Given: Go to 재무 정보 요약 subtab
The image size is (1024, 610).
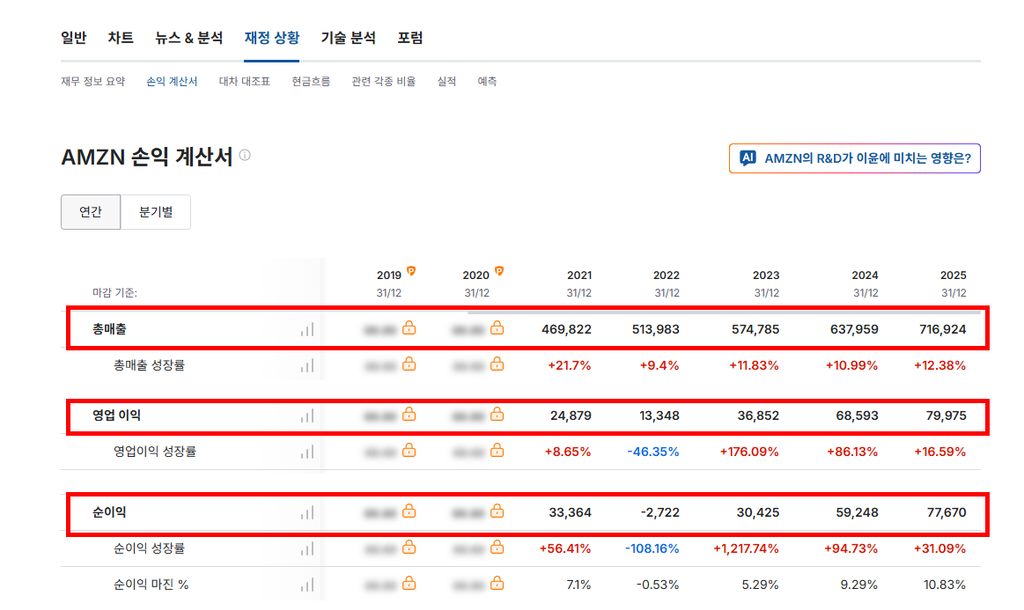Looking at the screenshot, I should pyautogui.click(x=93, y=82).
